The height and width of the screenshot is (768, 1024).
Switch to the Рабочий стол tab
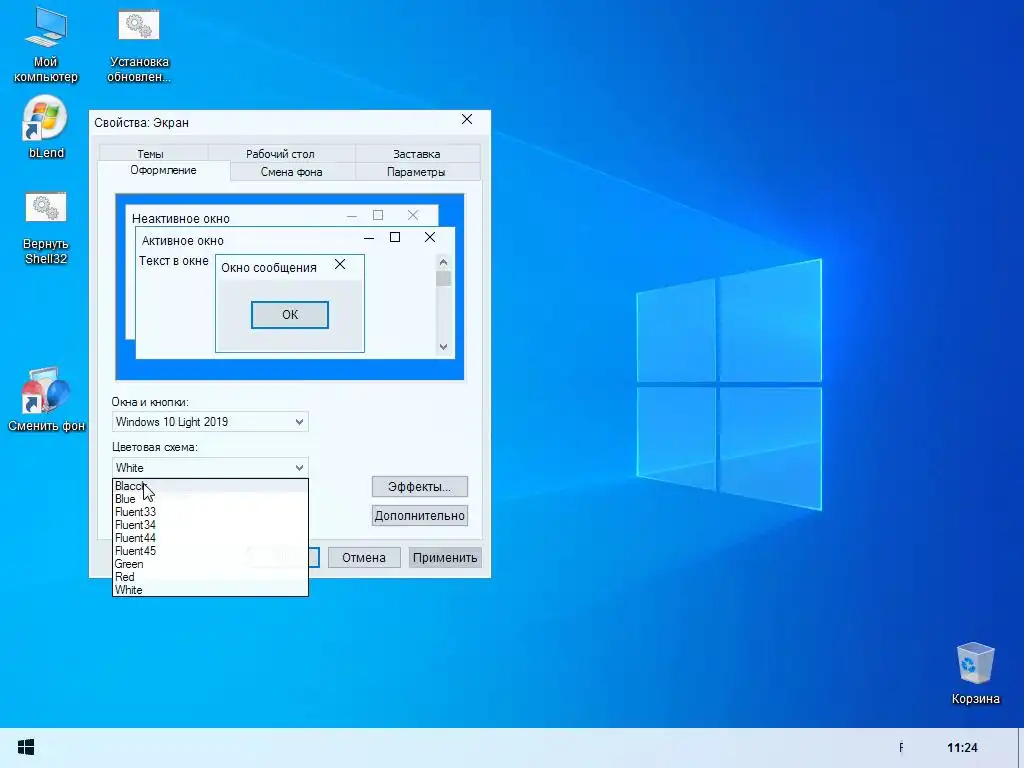point(280,153)
